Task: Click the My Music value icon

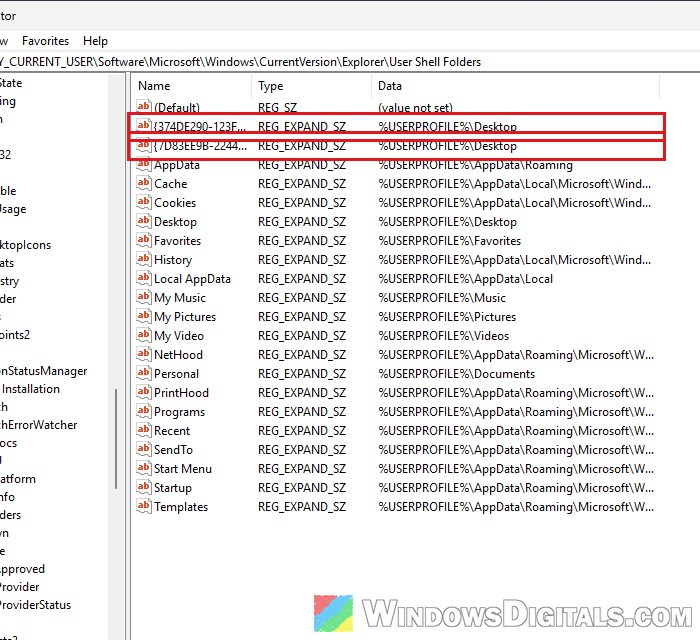Action: pos(143,297)
